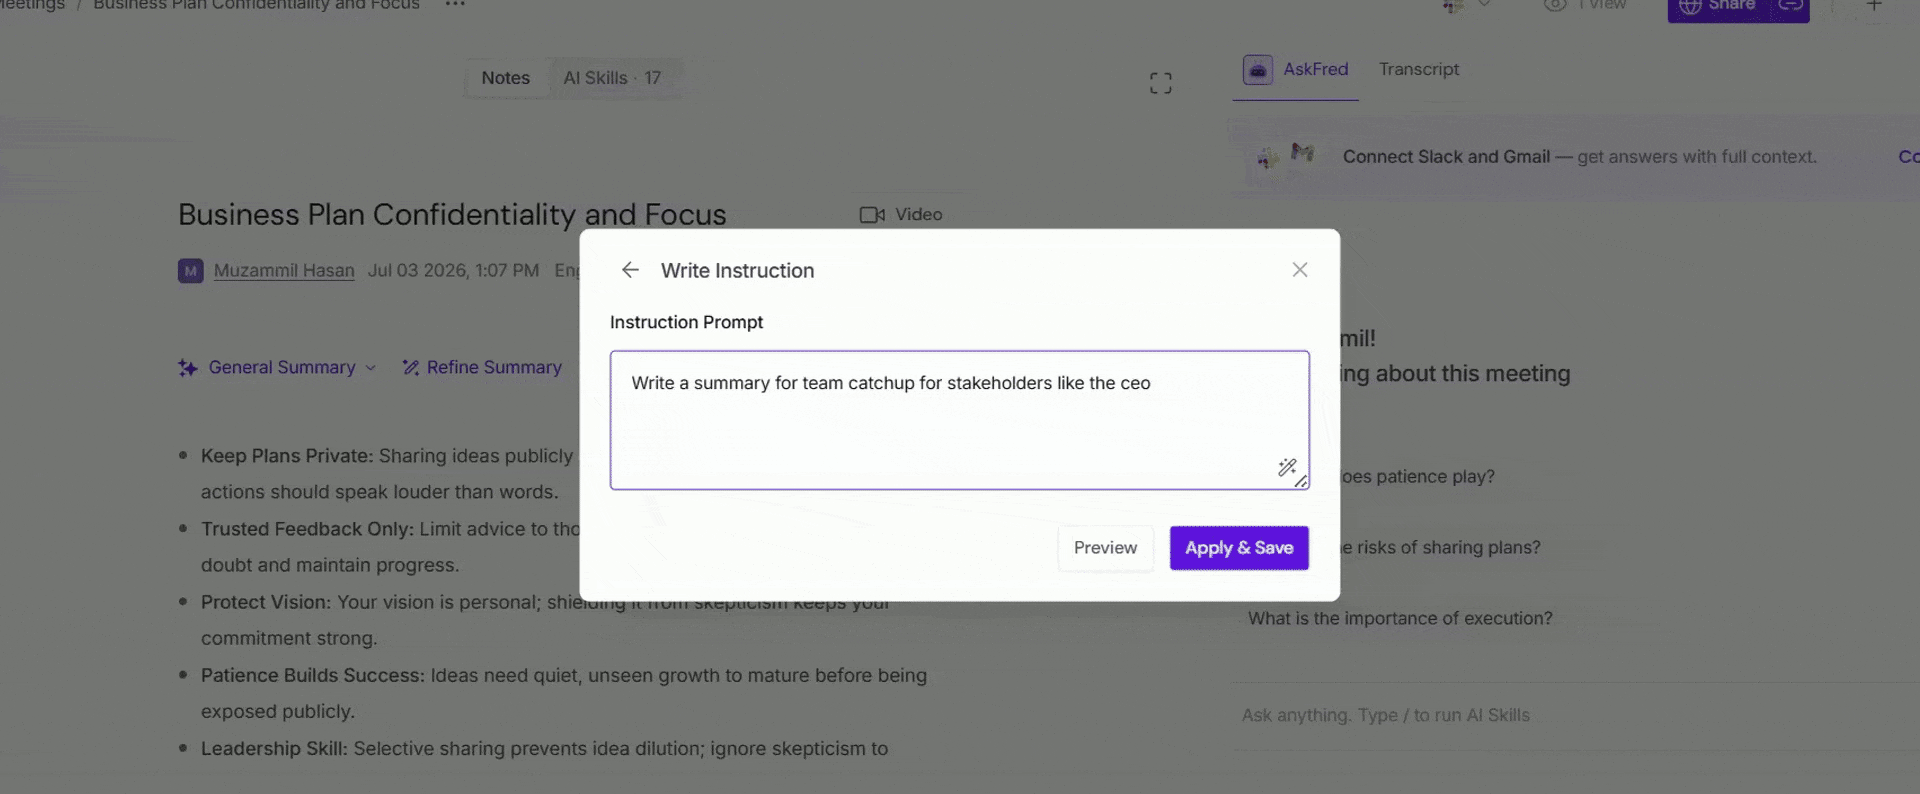Click the magic wand enhance prompt icon

[x=1286, y=467]
